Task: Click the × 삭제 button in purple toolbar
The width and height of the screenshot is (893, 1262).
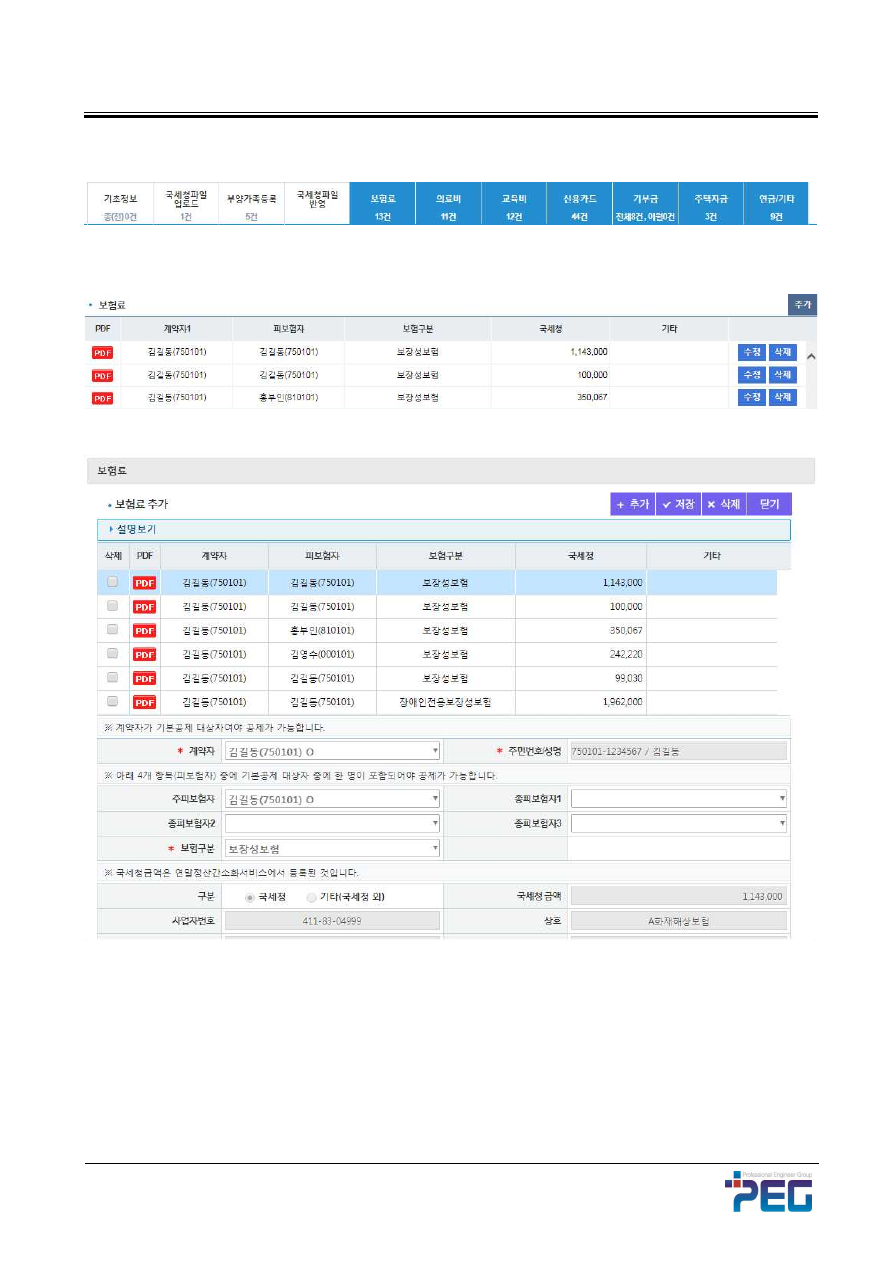Action: (724, 505)
